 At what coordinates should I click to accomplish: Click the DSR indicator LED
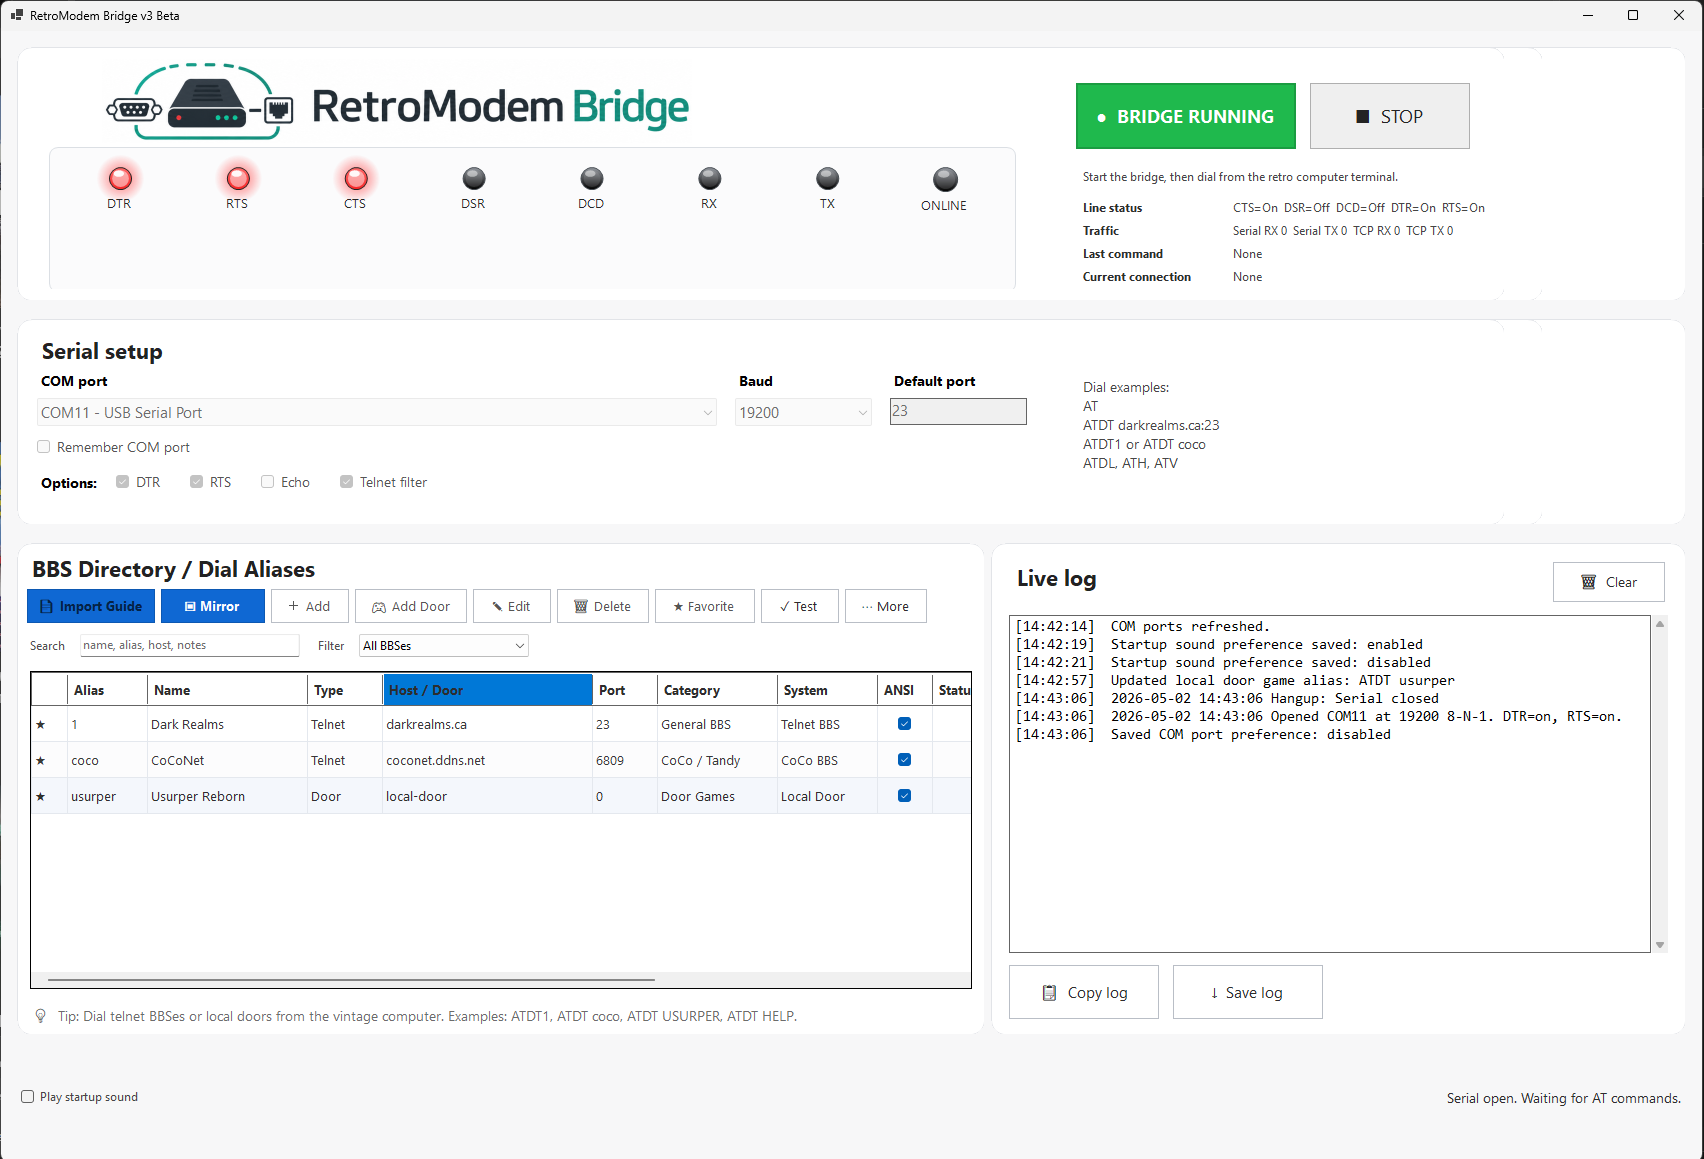(474, 178)
